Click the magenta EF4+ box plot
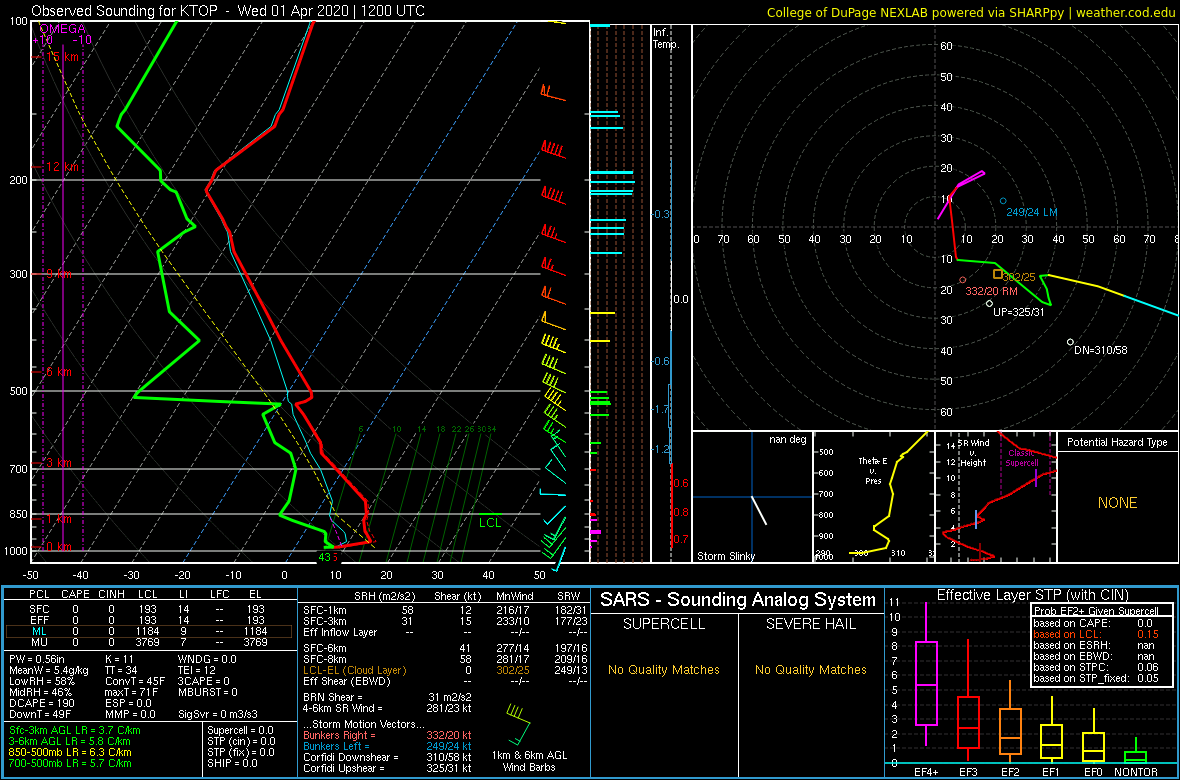 (926, 674)
